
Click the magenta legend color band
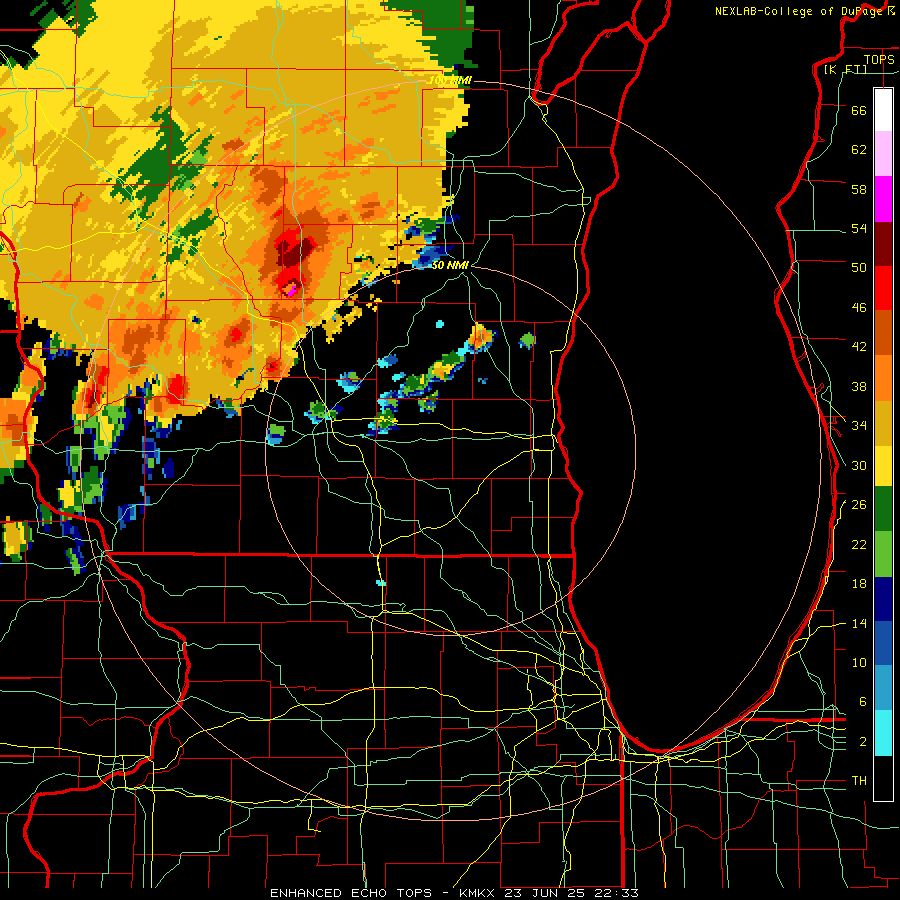pos(883,198)
